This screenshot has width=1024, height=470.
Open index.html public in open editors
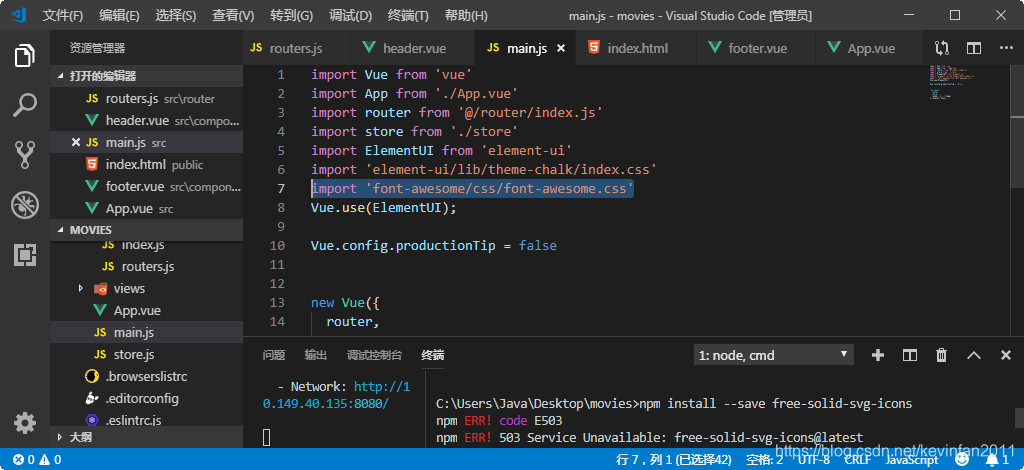coord(146,164)
